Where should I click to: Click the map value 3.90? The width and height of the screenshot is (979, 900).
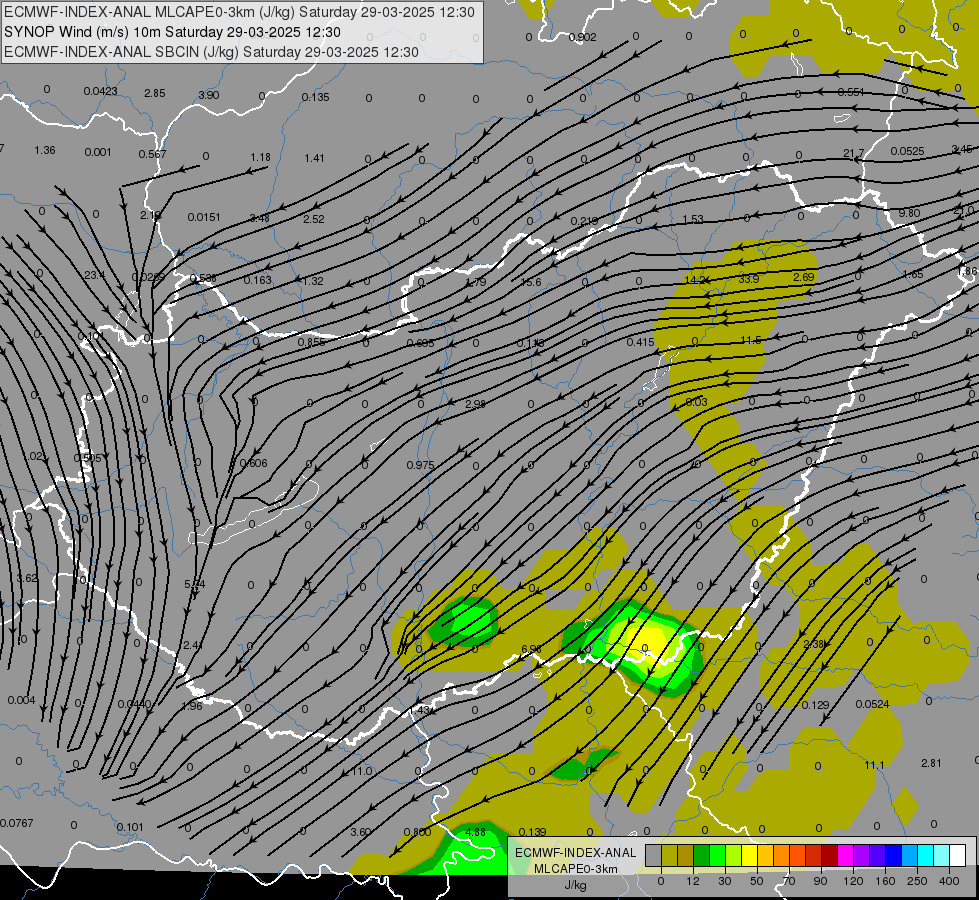click(209, 95)
